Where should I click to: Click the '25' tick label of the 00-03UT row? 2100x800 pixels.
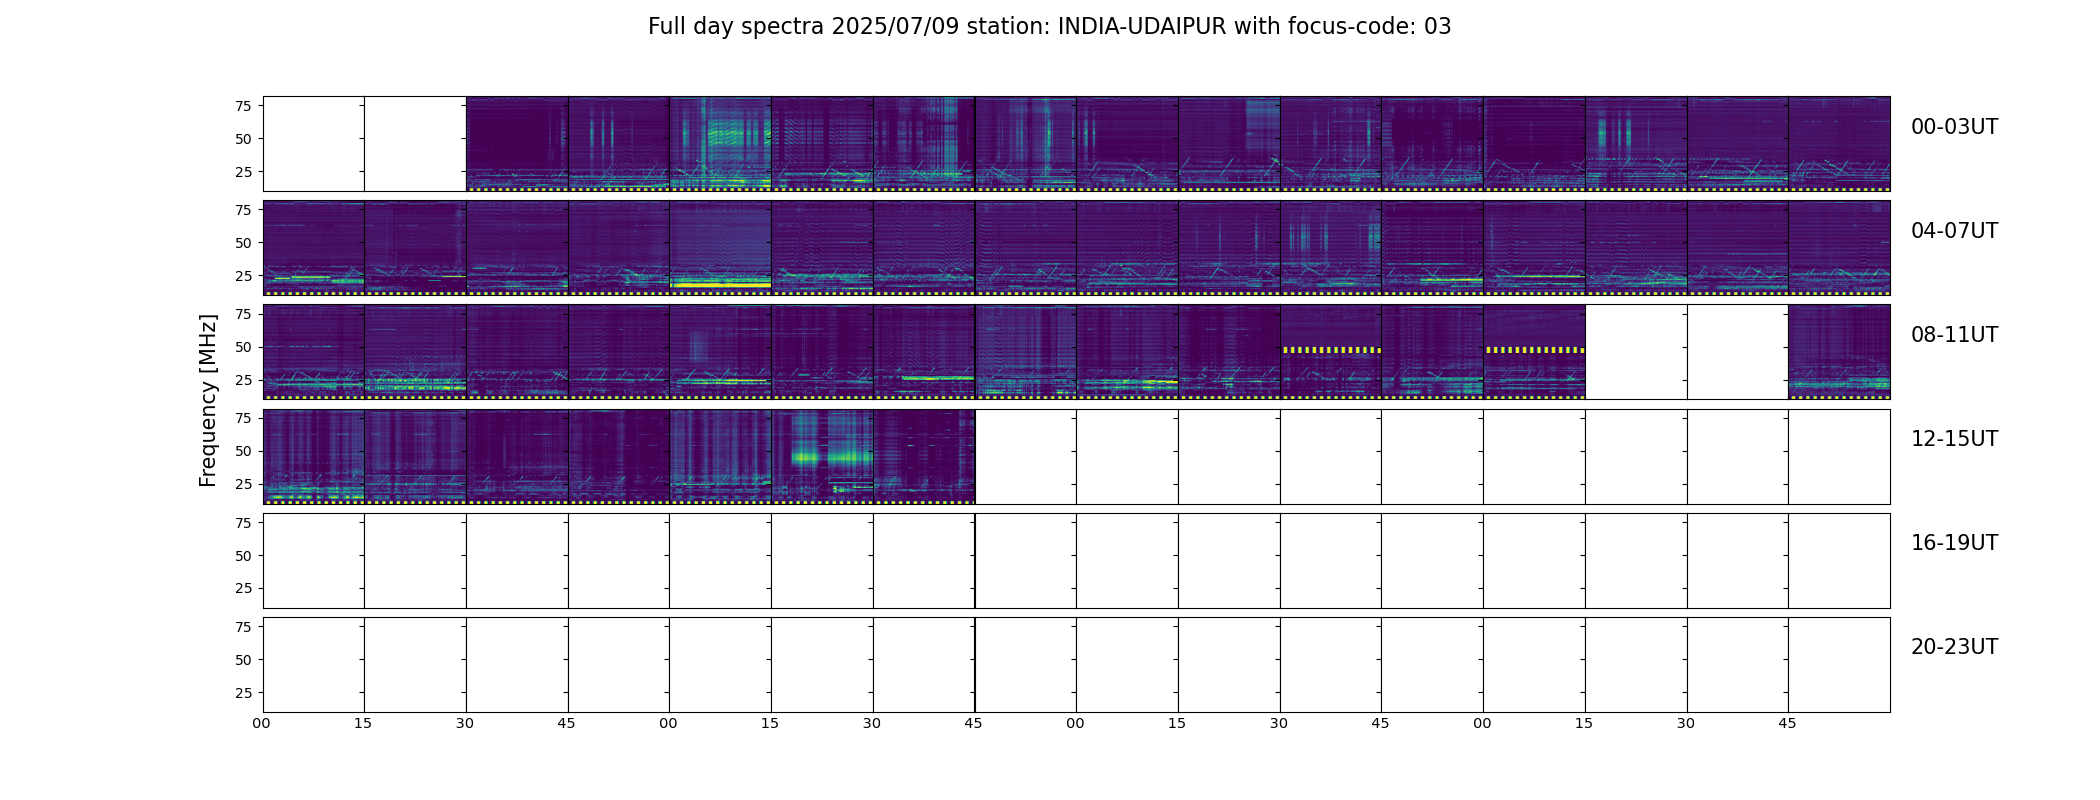pos(243,172)
